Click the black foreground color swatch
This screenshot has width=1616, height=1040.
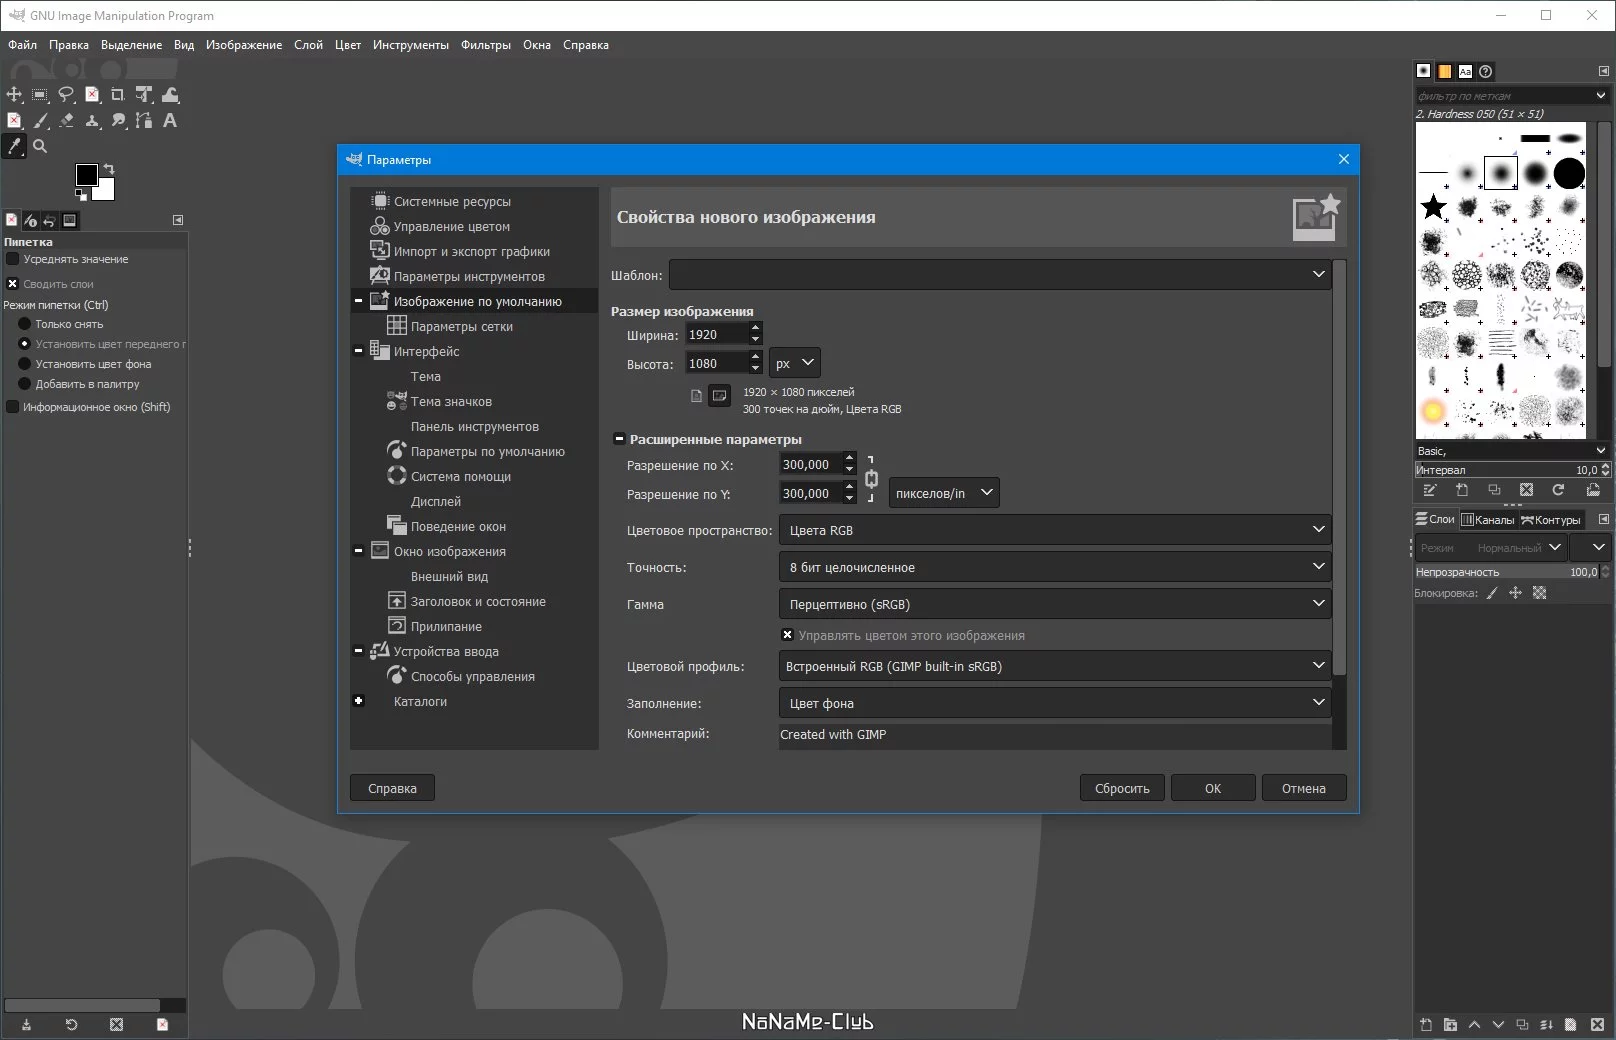(86, 174)
